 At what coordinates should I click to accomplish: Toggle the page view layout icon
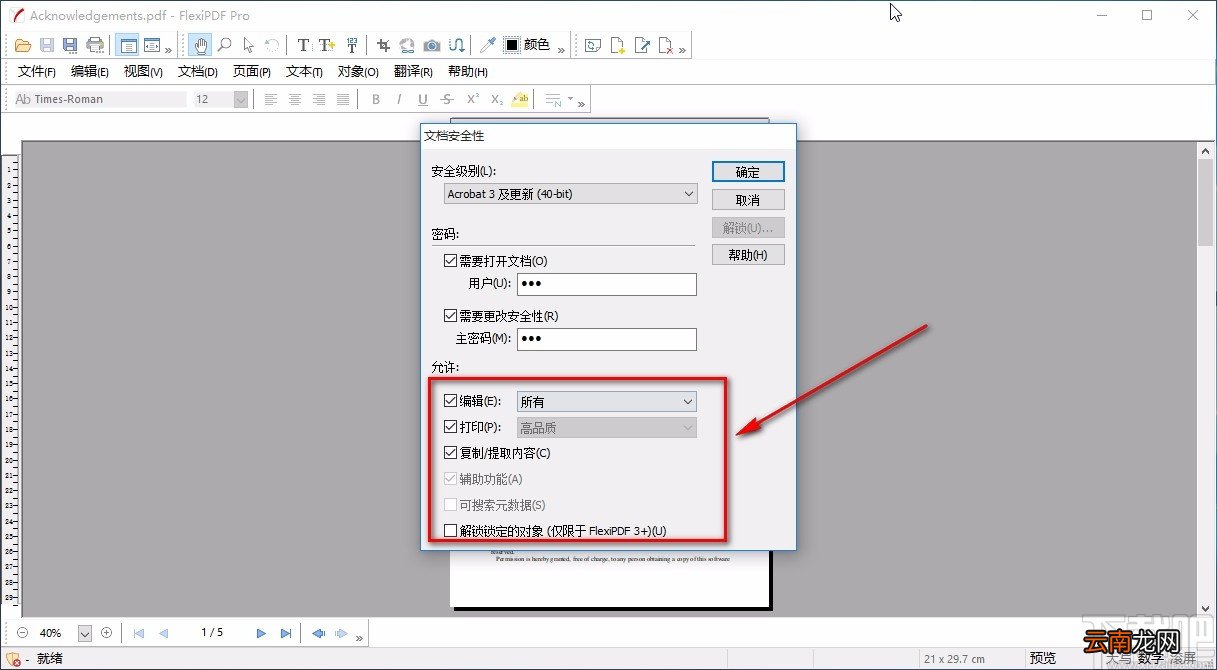pos(127,45)
